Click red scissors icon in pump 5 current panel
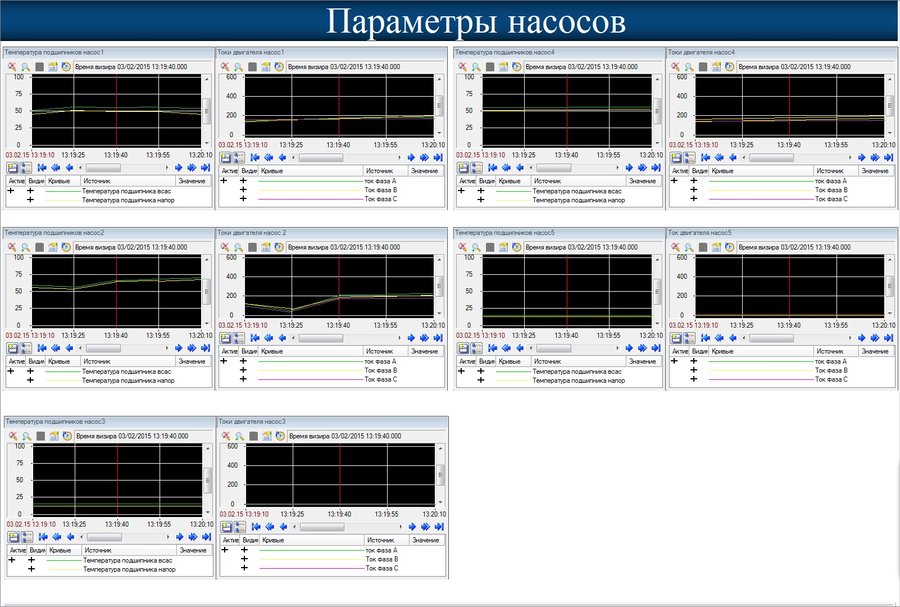This screenshot has height=607, width=900. tap(675, 247)
